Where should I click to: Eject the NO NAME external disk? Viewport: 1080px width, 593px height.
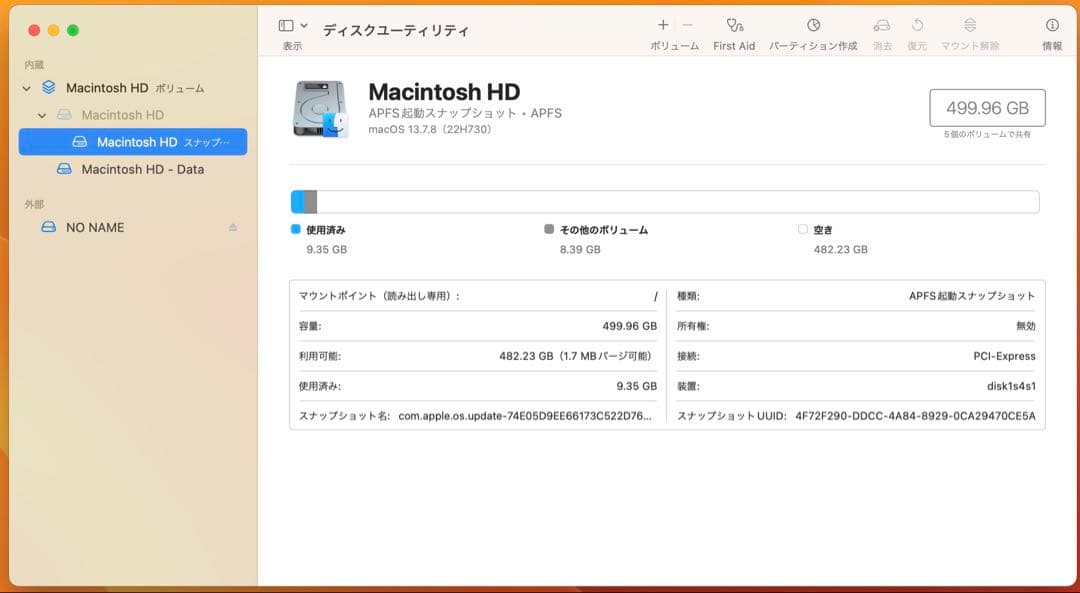coord(233,227)
